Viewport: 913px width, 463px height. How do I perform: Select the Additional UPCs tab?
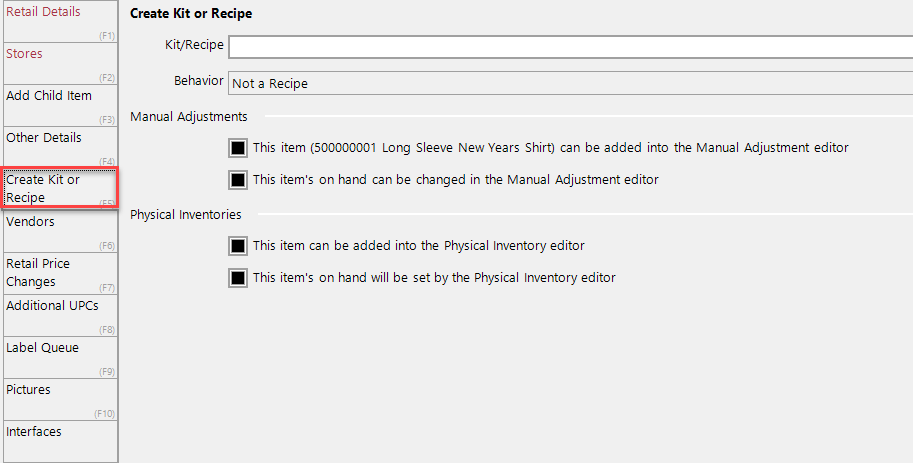point(61,315)
